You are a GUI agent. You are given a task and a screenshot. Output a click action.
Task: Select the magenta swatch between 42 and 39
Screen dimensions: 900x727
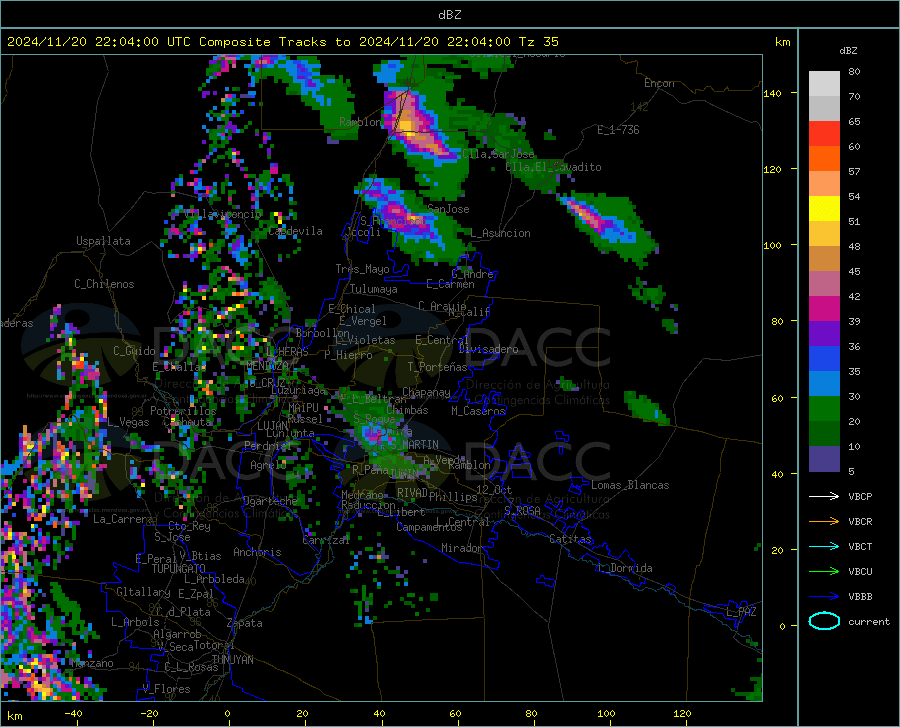click(x=824, y=309)
